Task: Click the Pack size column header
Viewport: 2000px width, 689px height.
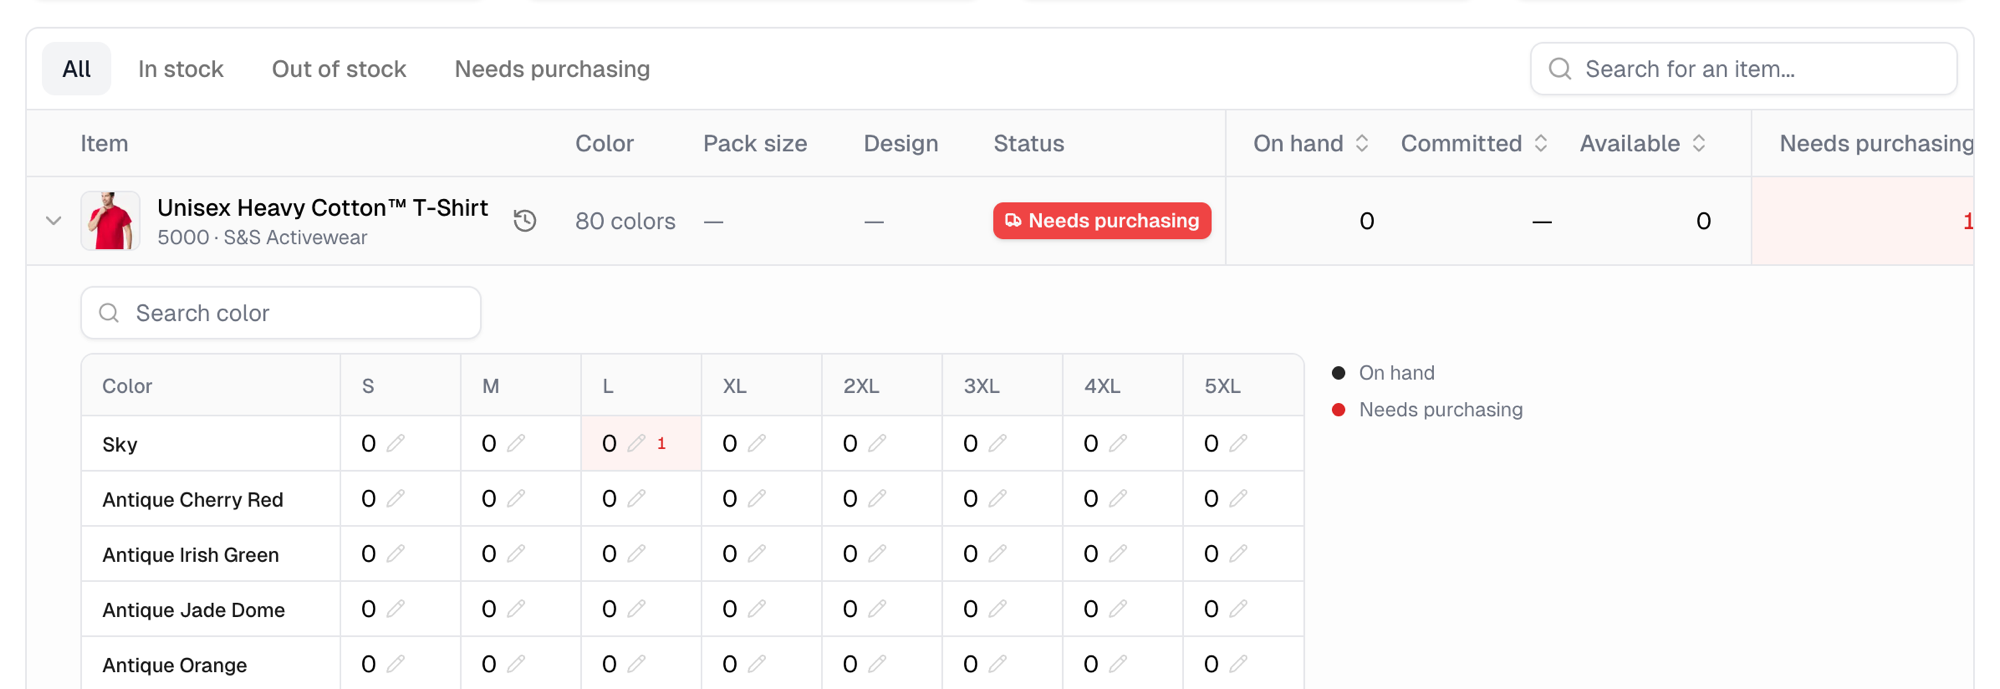Action: pos(755,144)
